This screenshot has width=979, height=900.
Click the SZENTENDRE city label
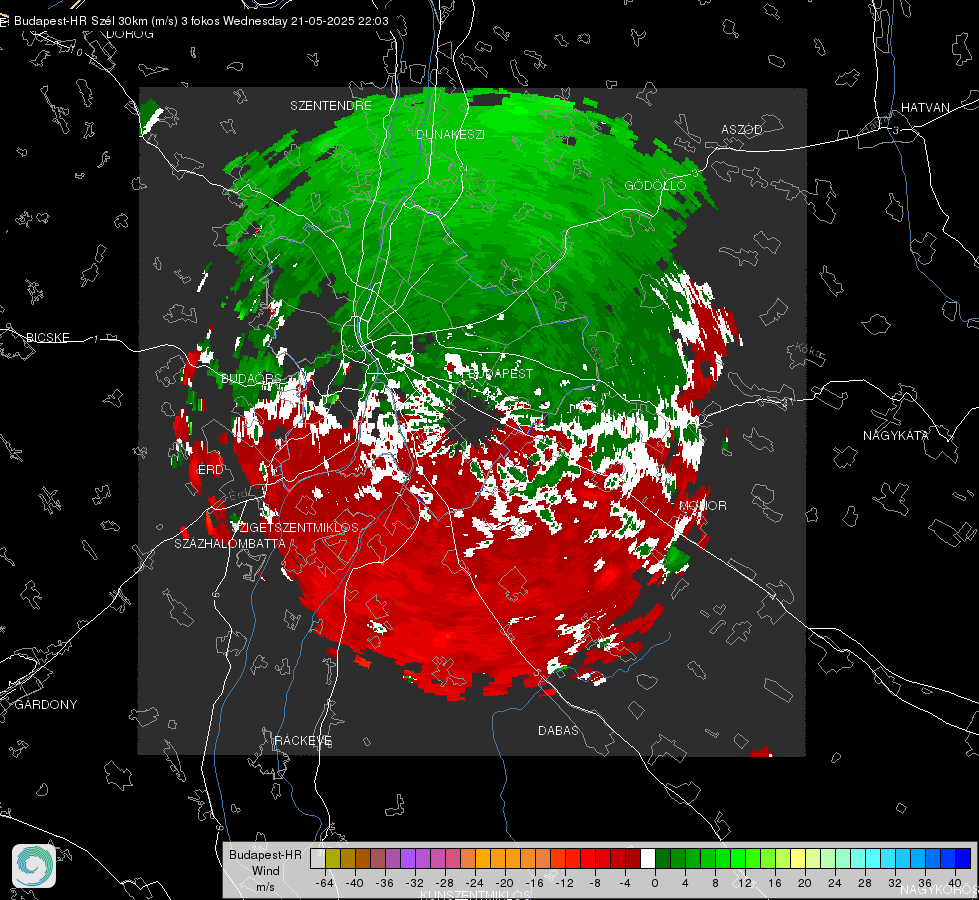click(331, 106)
